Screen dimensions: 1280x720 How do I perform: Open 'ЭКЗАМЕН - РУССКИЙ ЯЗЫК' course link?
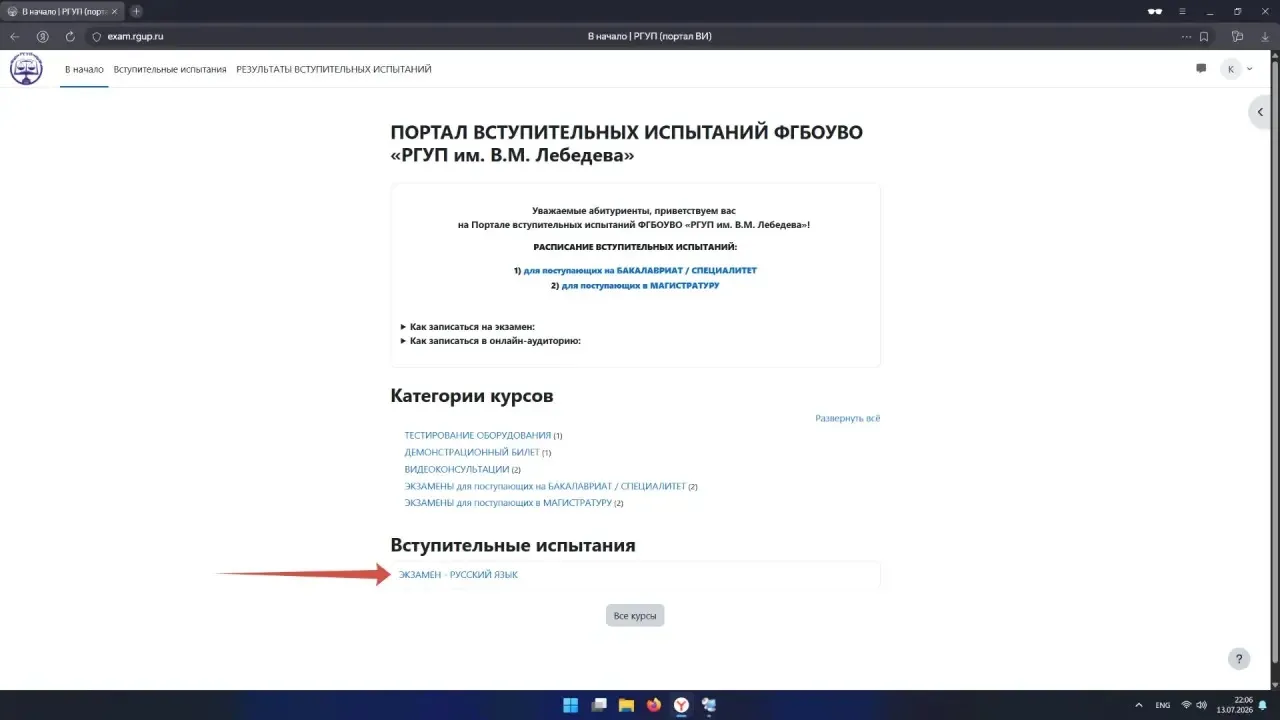pyautogui.click(x=458, y=575)
